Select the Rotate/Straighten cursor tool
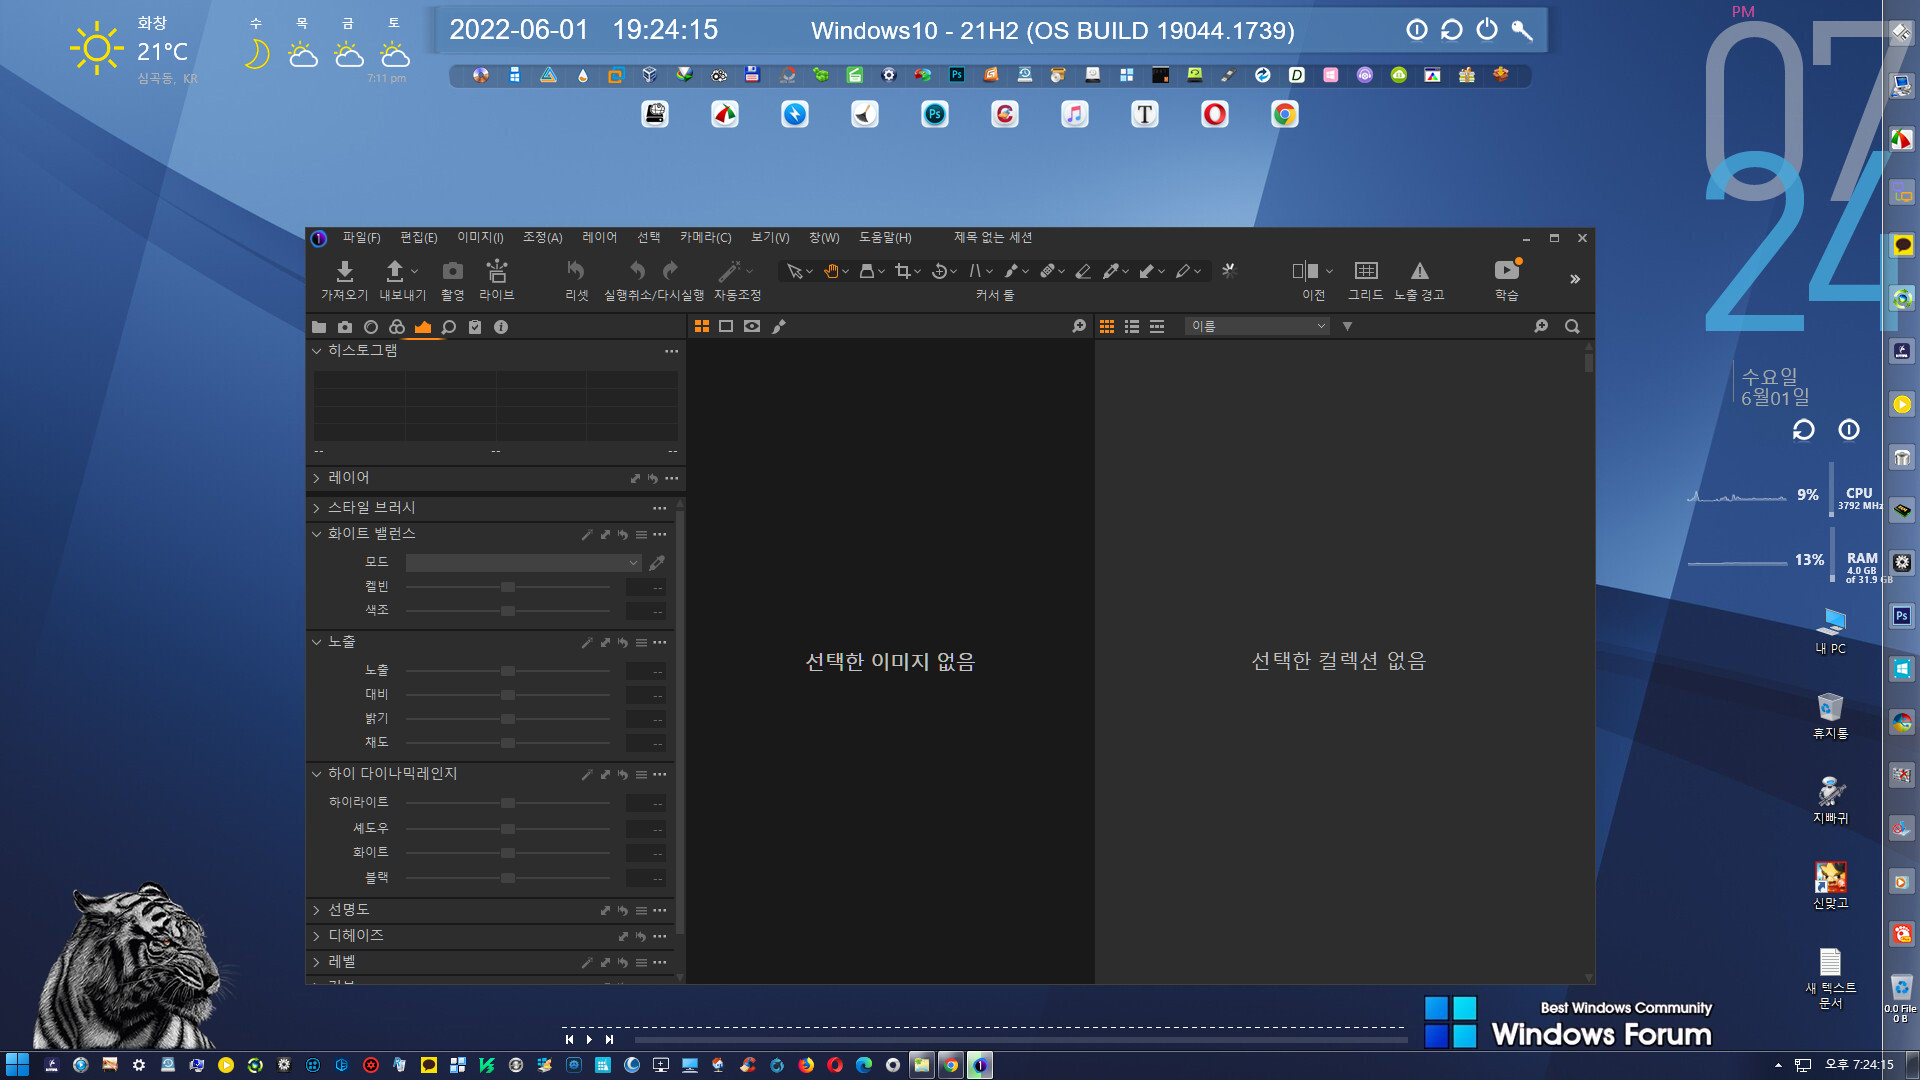 tap(938, 271)
